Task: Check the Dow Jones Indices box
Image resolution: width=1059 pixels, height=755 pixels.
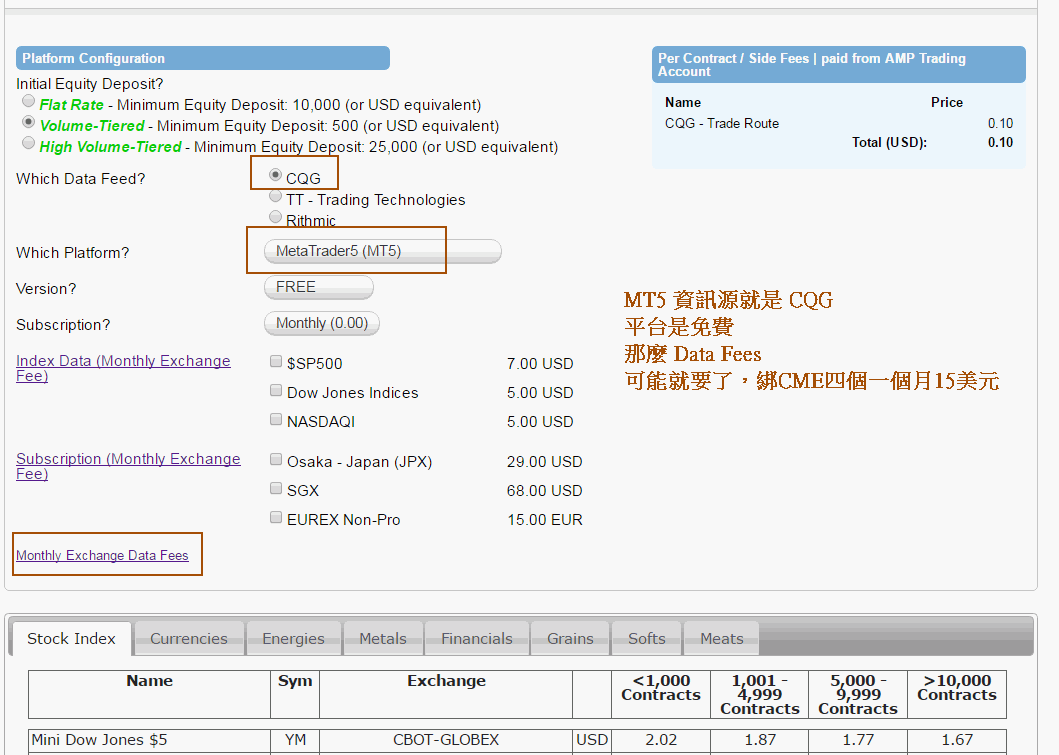Action: coord(276,390)
